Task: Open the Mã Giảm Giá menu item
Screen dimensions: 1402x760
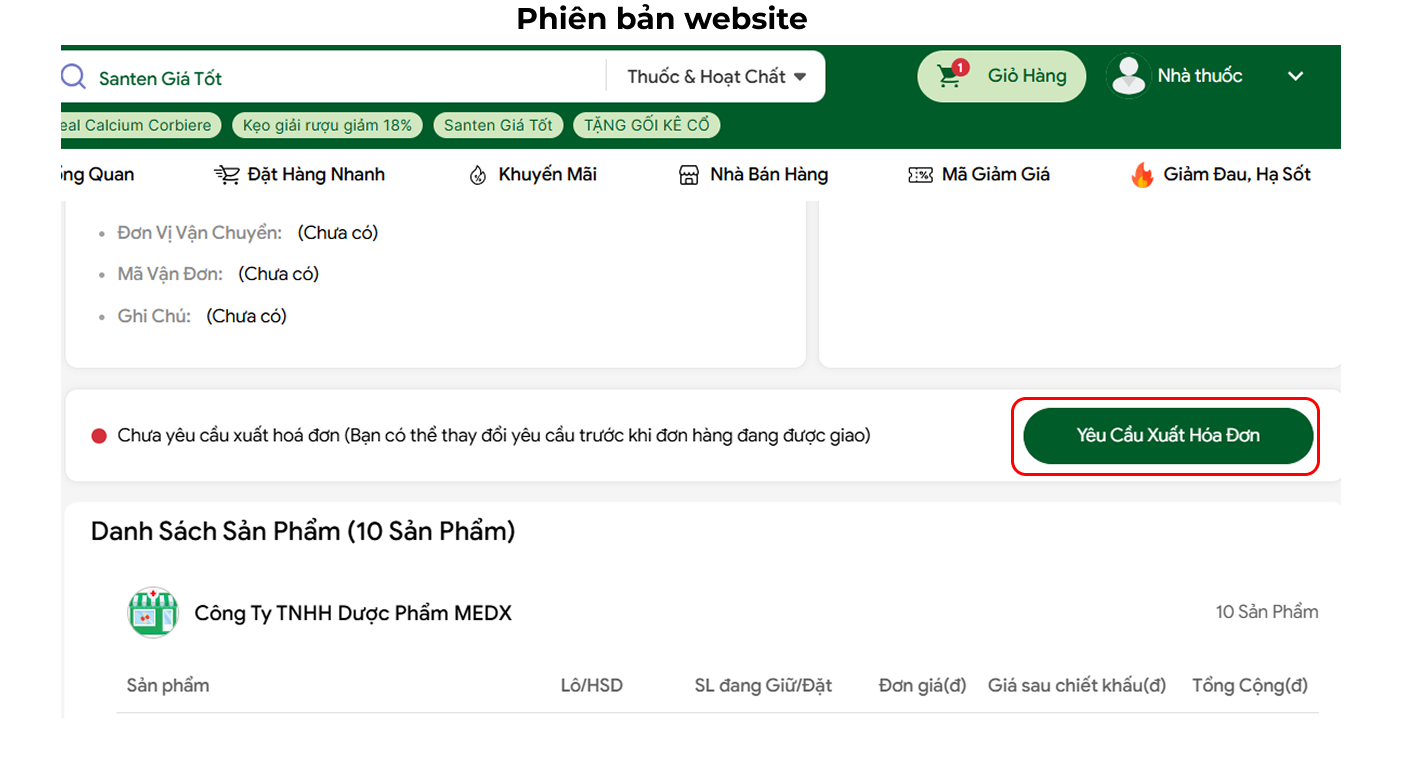Action: [979, 175]
